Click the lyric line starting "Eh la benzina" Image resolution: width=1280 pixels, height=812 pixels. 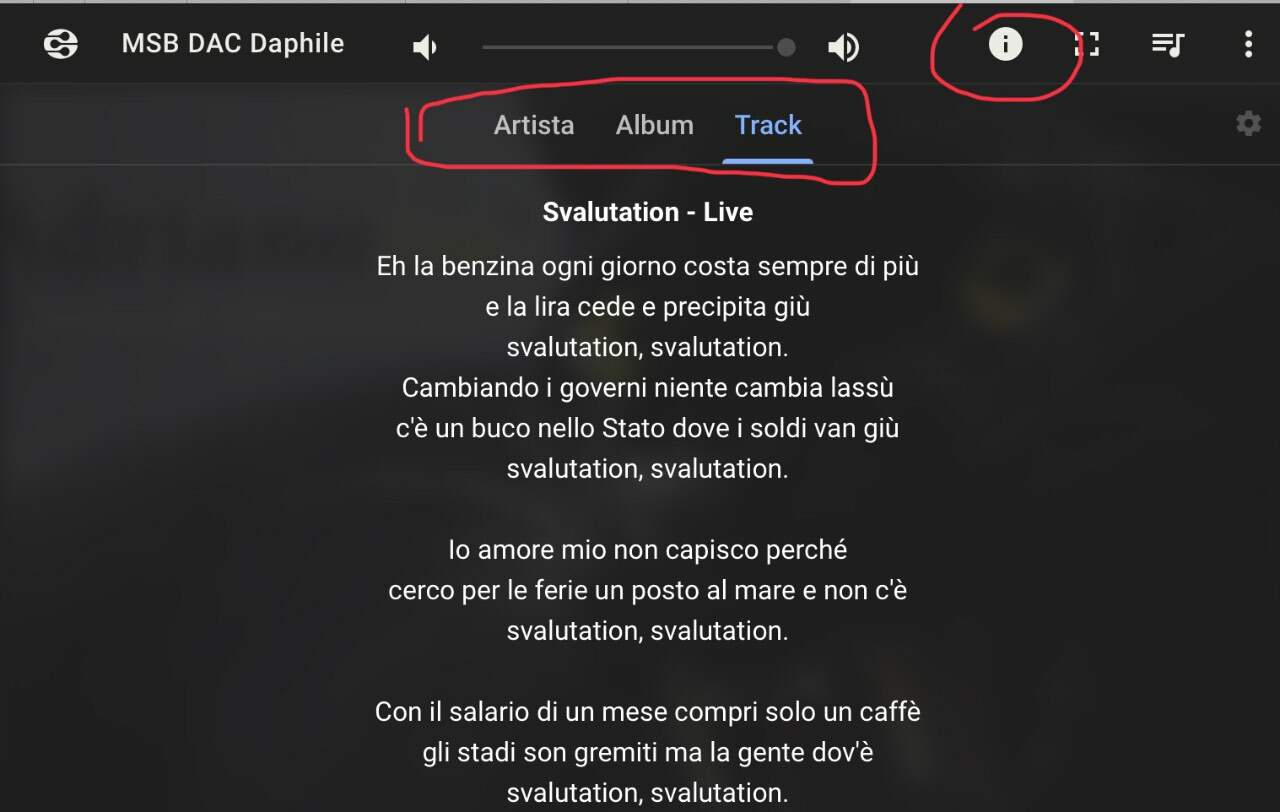(x=648, y=267)
